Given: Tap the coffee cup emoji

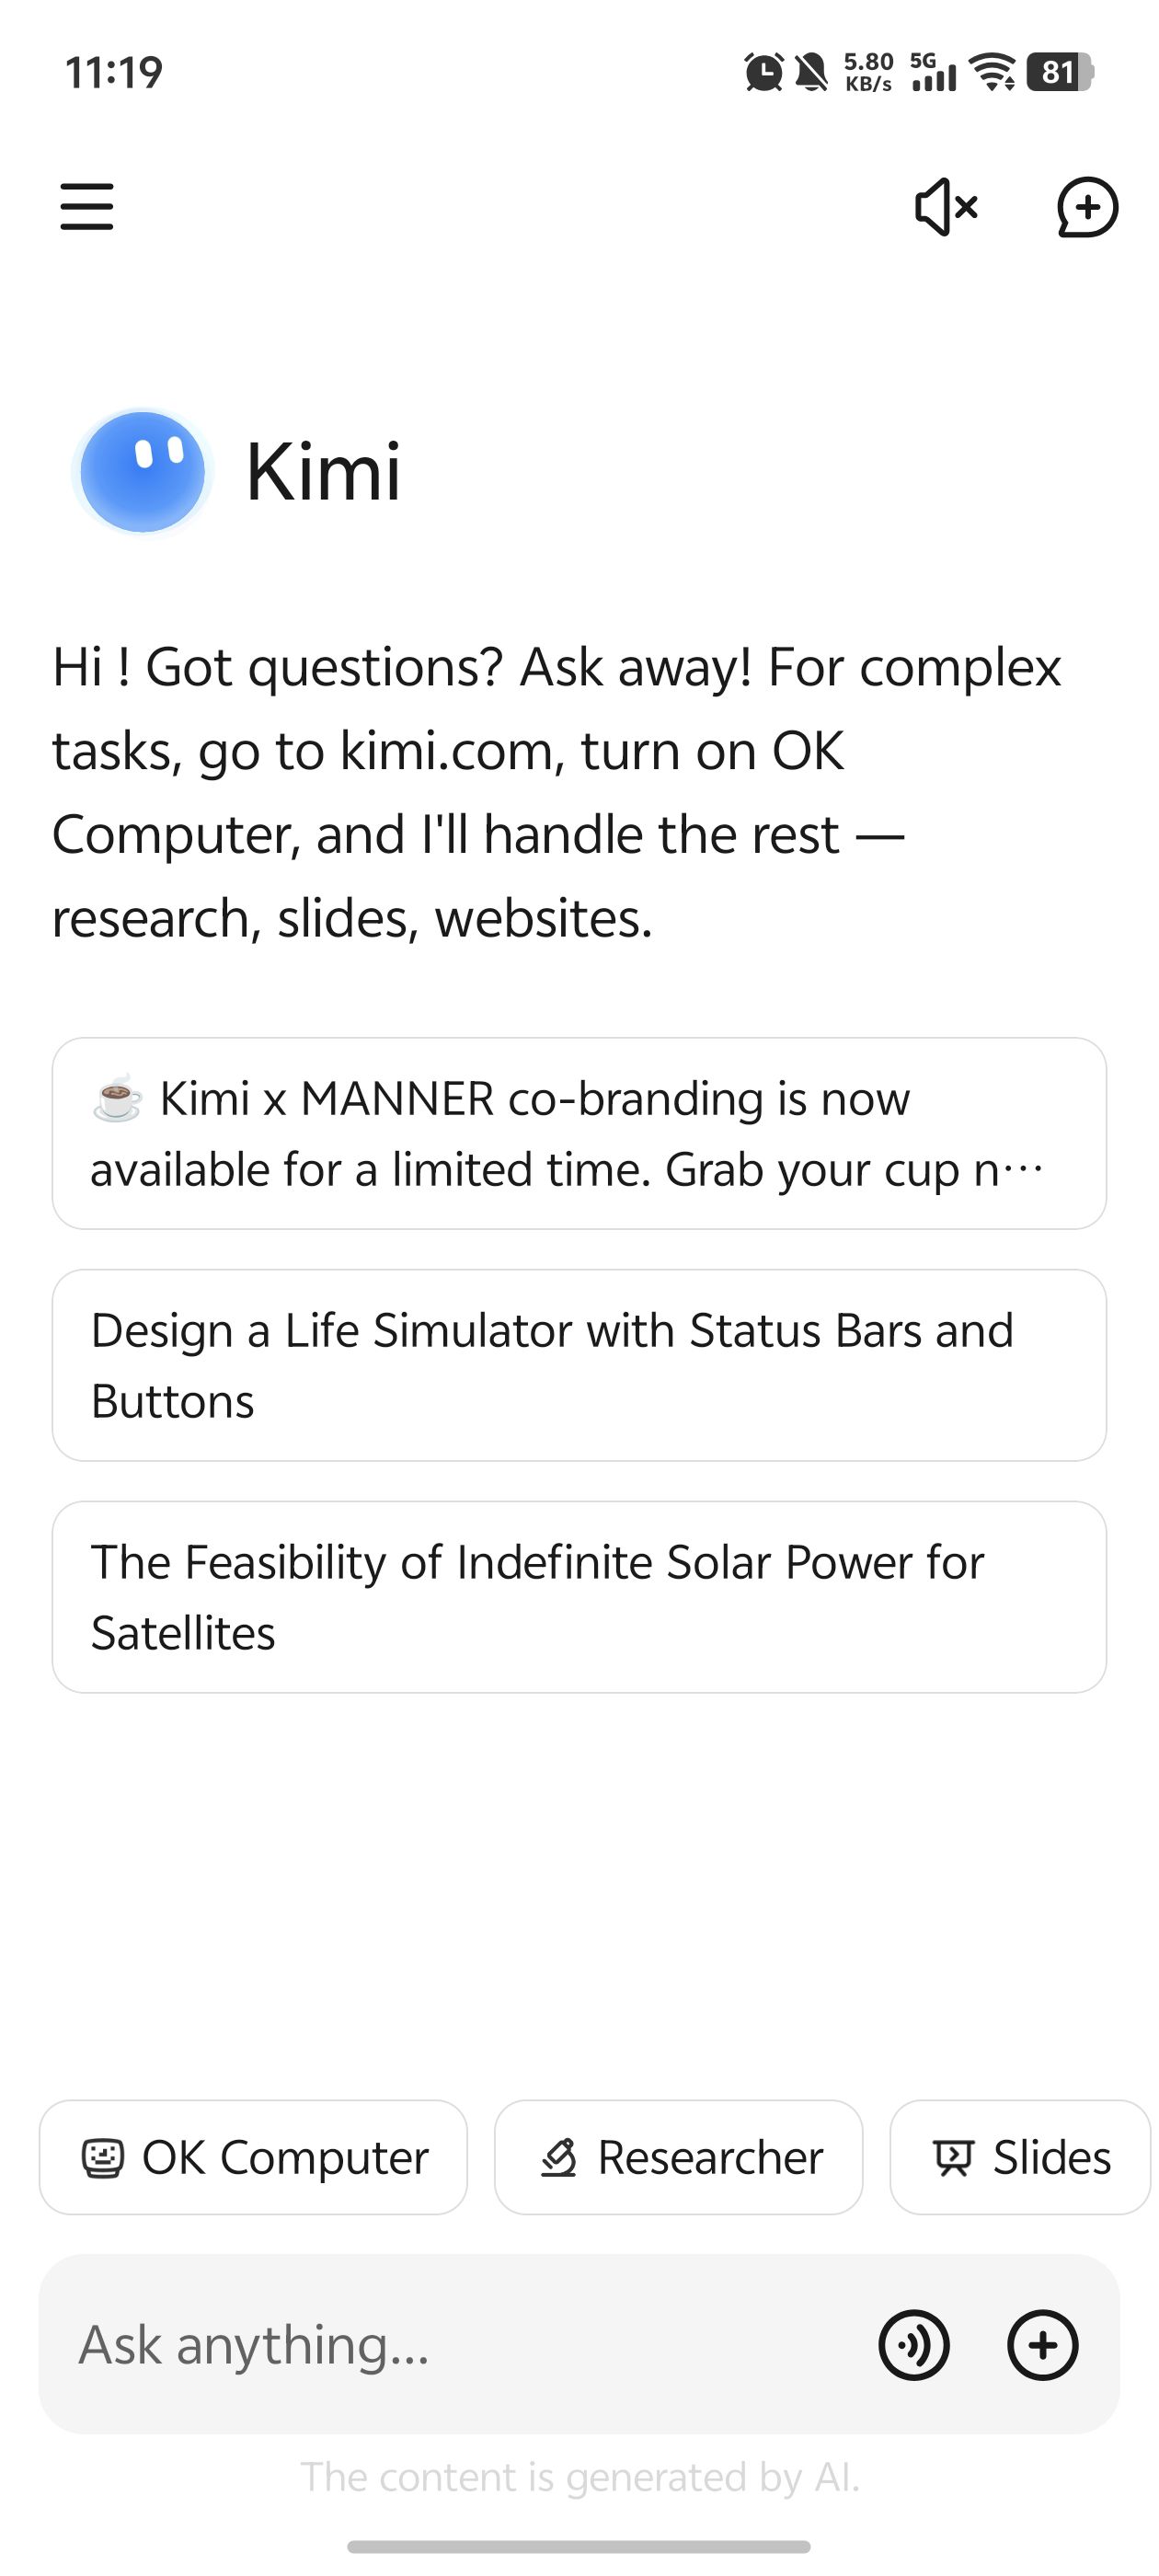Looking at the screenshot, I should 117,1098.
